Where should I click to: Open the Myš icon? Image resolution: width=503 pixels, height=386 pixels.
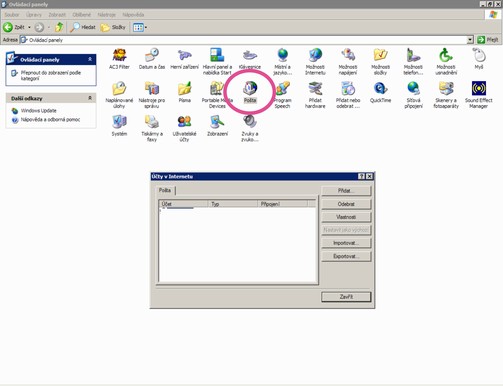[479, 59]
